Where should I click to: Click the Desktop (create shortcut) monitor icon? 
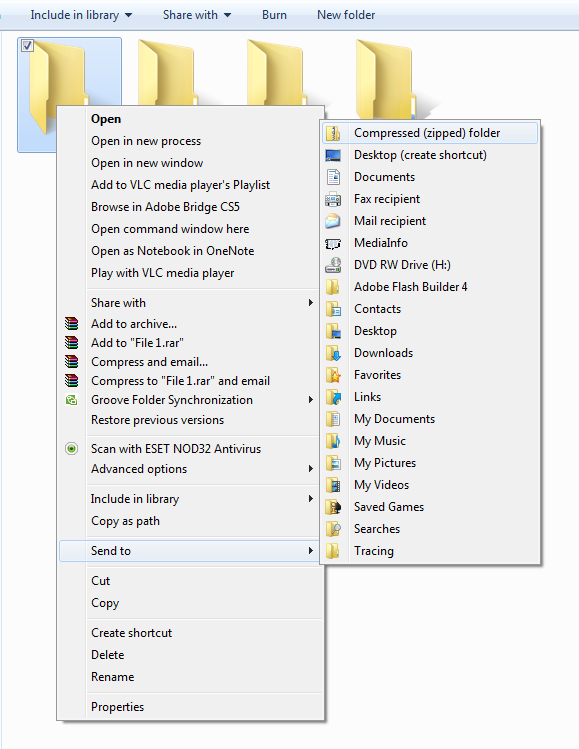click(x=333, y=155)
